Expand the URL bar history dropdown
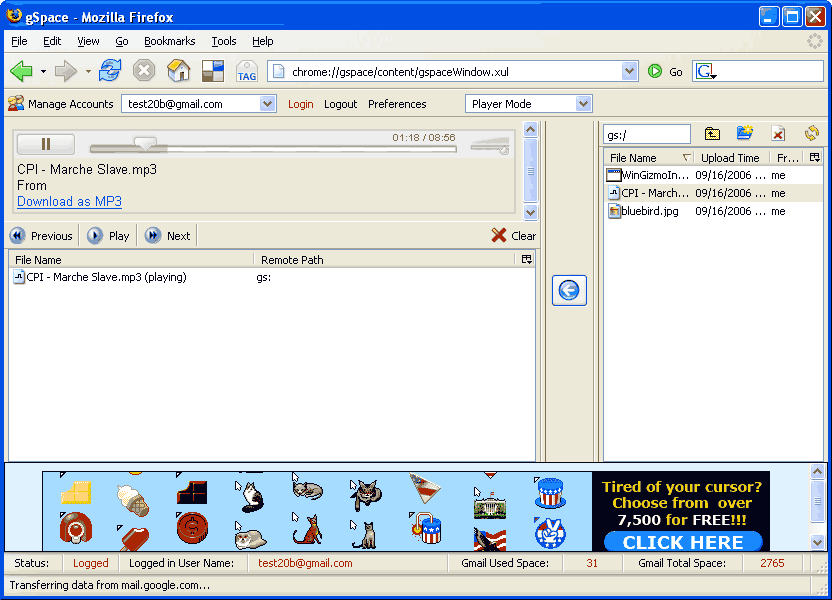The width and height of the screenshot is (832, 600). 629,71
